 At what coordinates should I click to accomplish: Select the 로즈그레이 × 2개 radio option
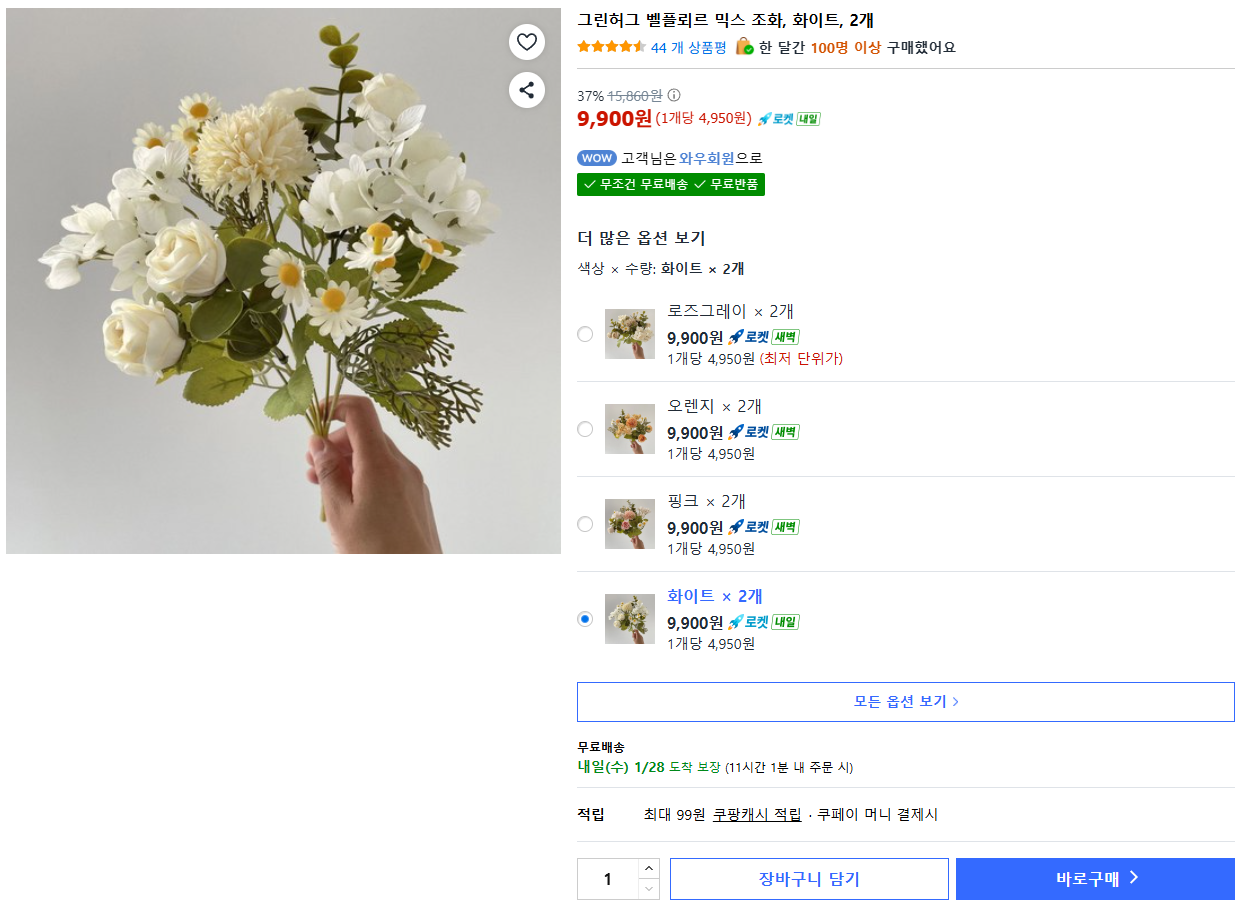pos(585,334)
